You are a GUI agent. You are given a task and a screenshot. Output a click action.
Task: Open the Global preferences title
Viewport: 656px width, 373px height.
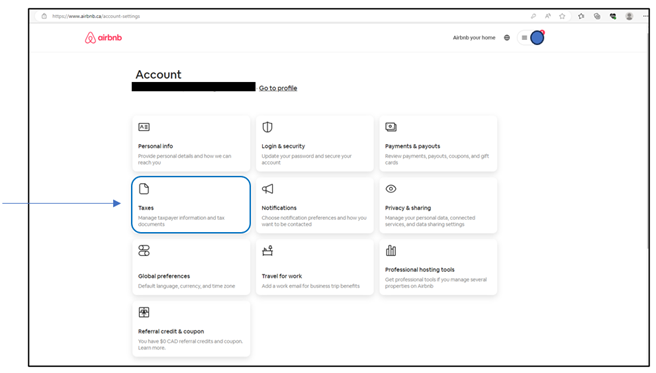click(x=164, y=276)
